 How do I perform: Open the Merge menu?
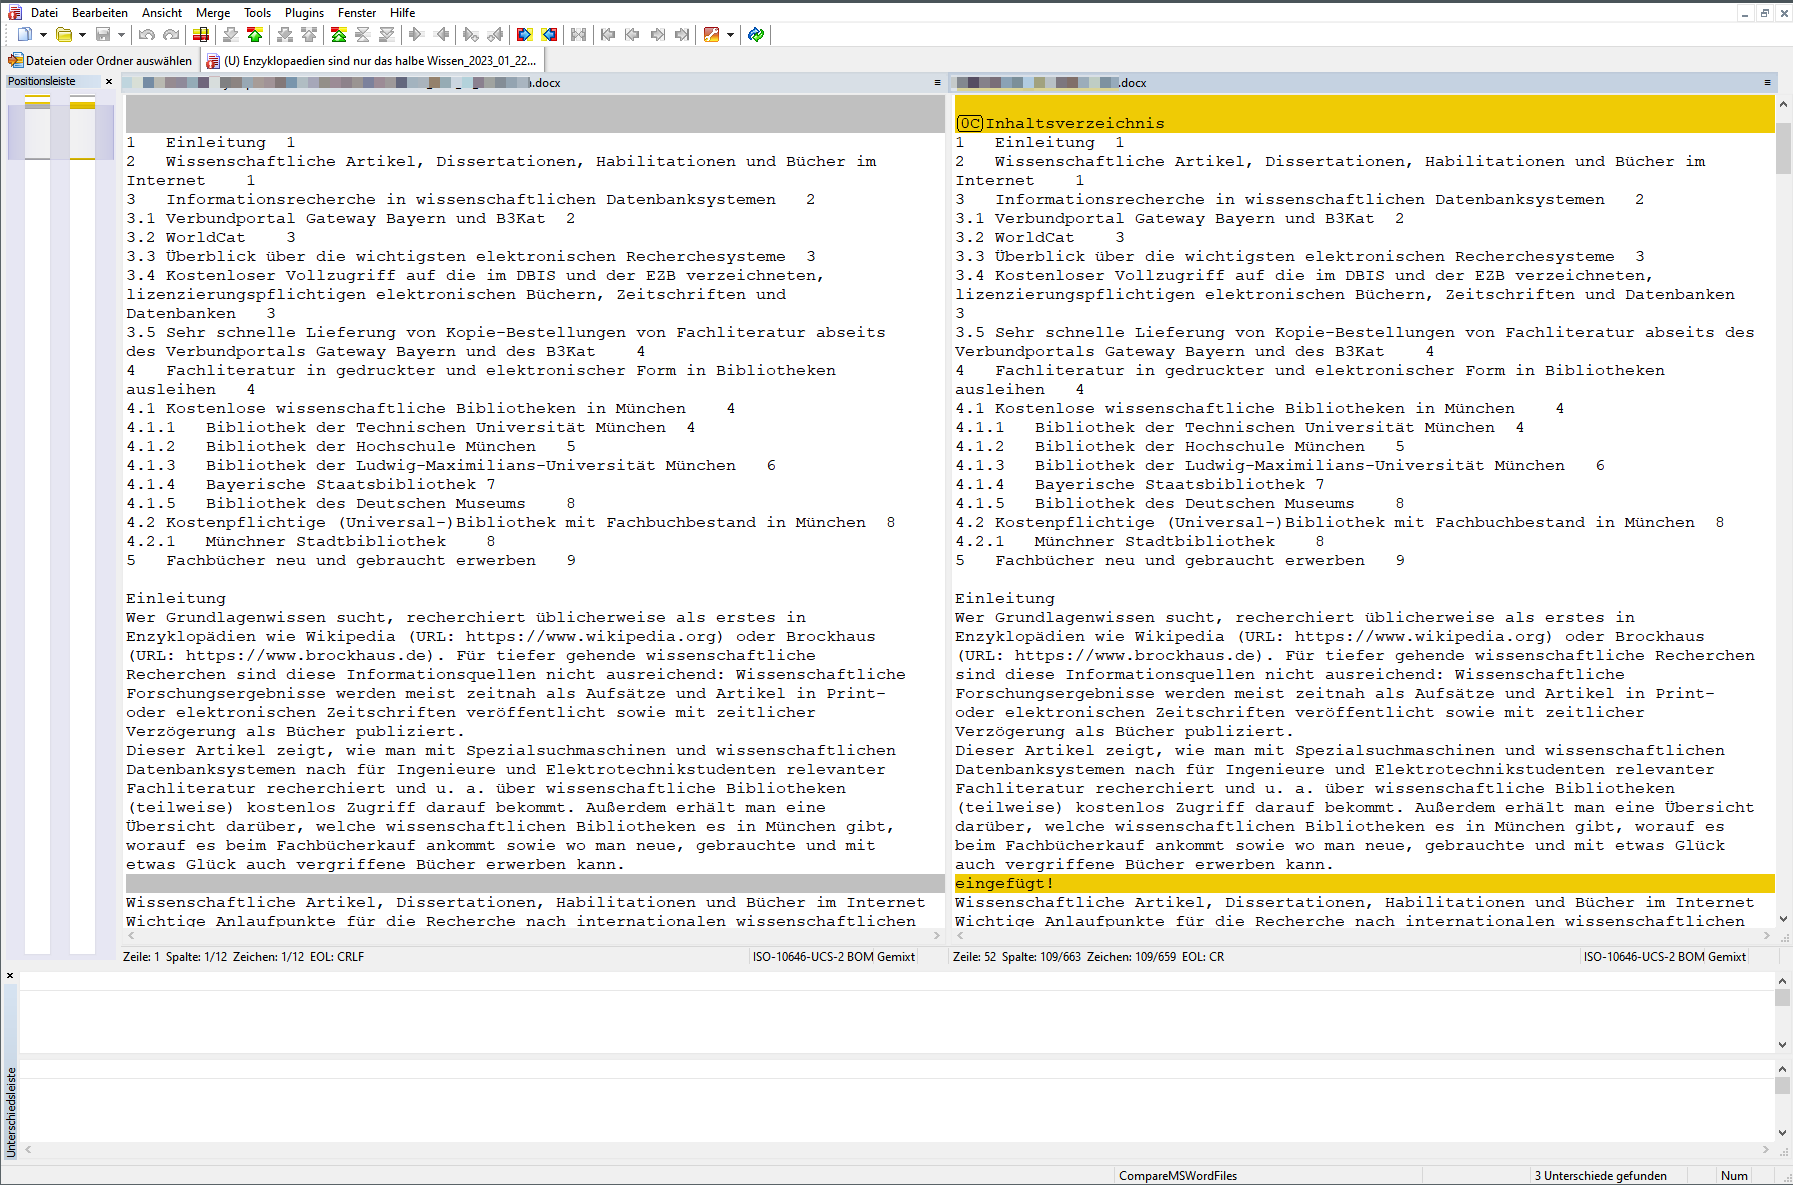[x=213, y=13]
